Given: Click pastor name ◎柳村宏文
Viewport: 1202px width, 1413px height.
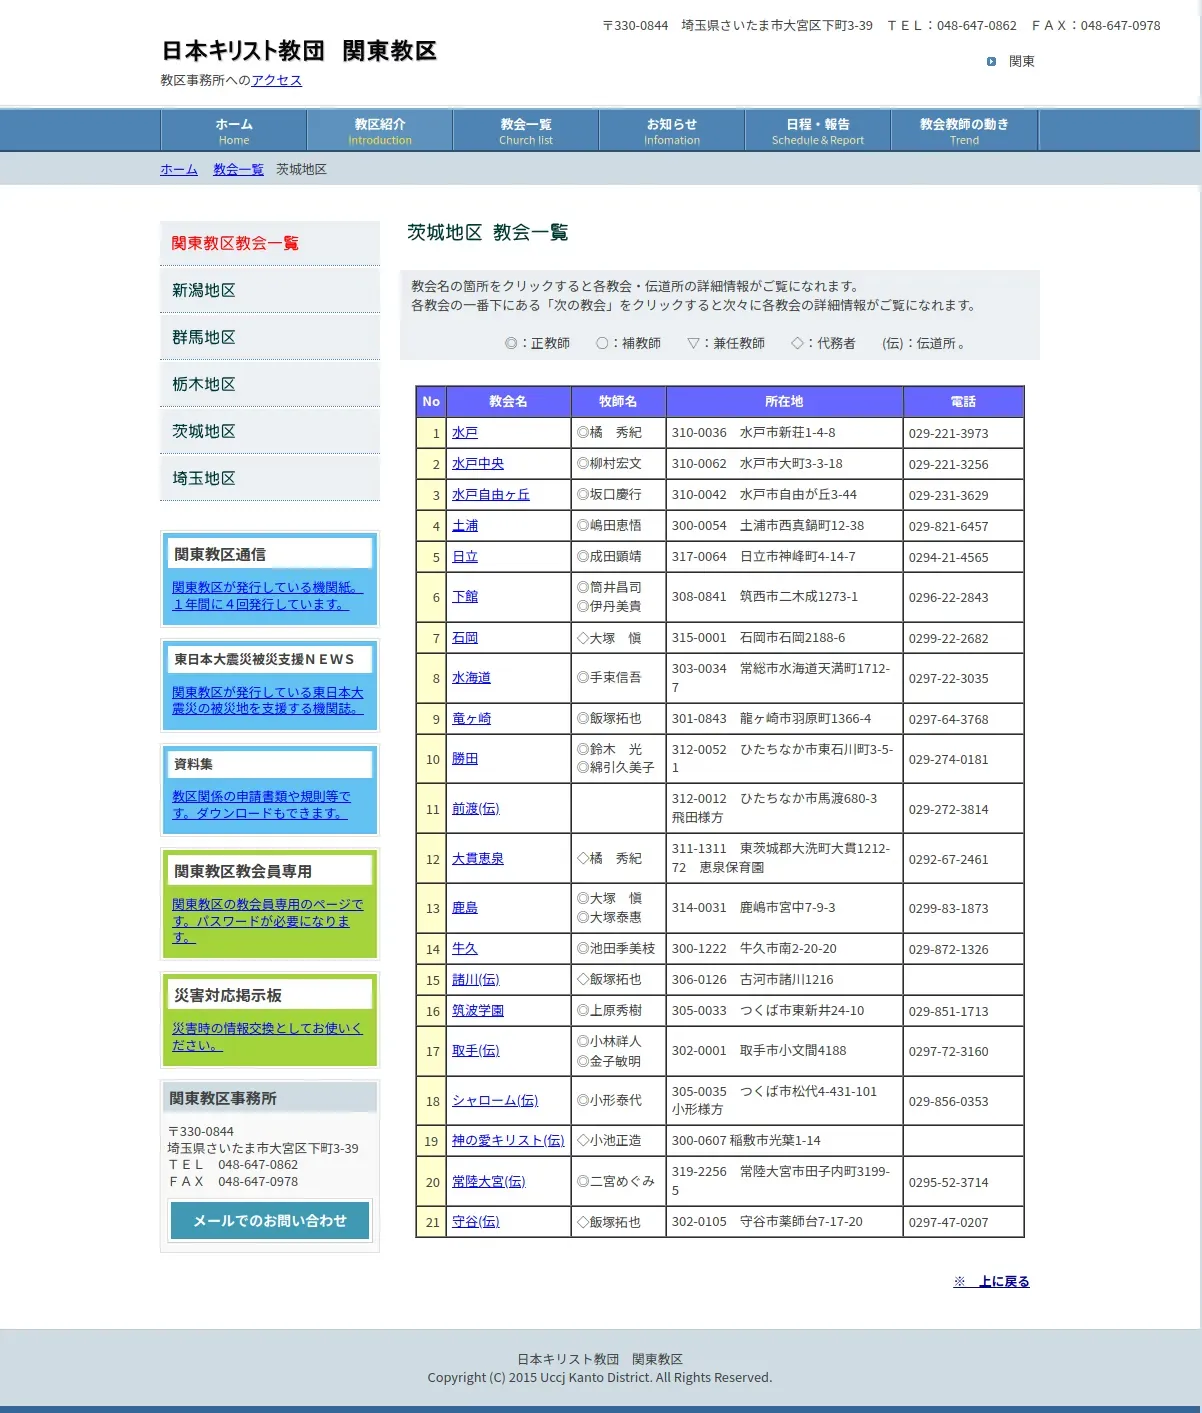Looking at the screenshot, I should (609, 464).
